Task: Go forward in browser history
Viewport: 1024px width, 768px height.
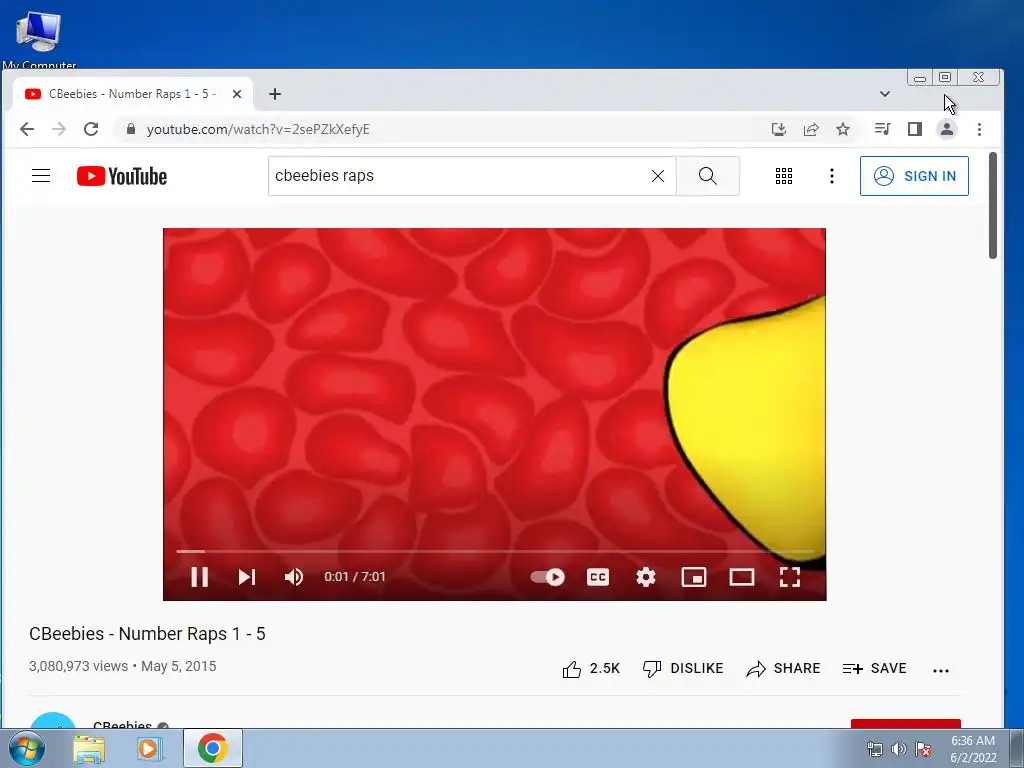Action: click(59, 129)
